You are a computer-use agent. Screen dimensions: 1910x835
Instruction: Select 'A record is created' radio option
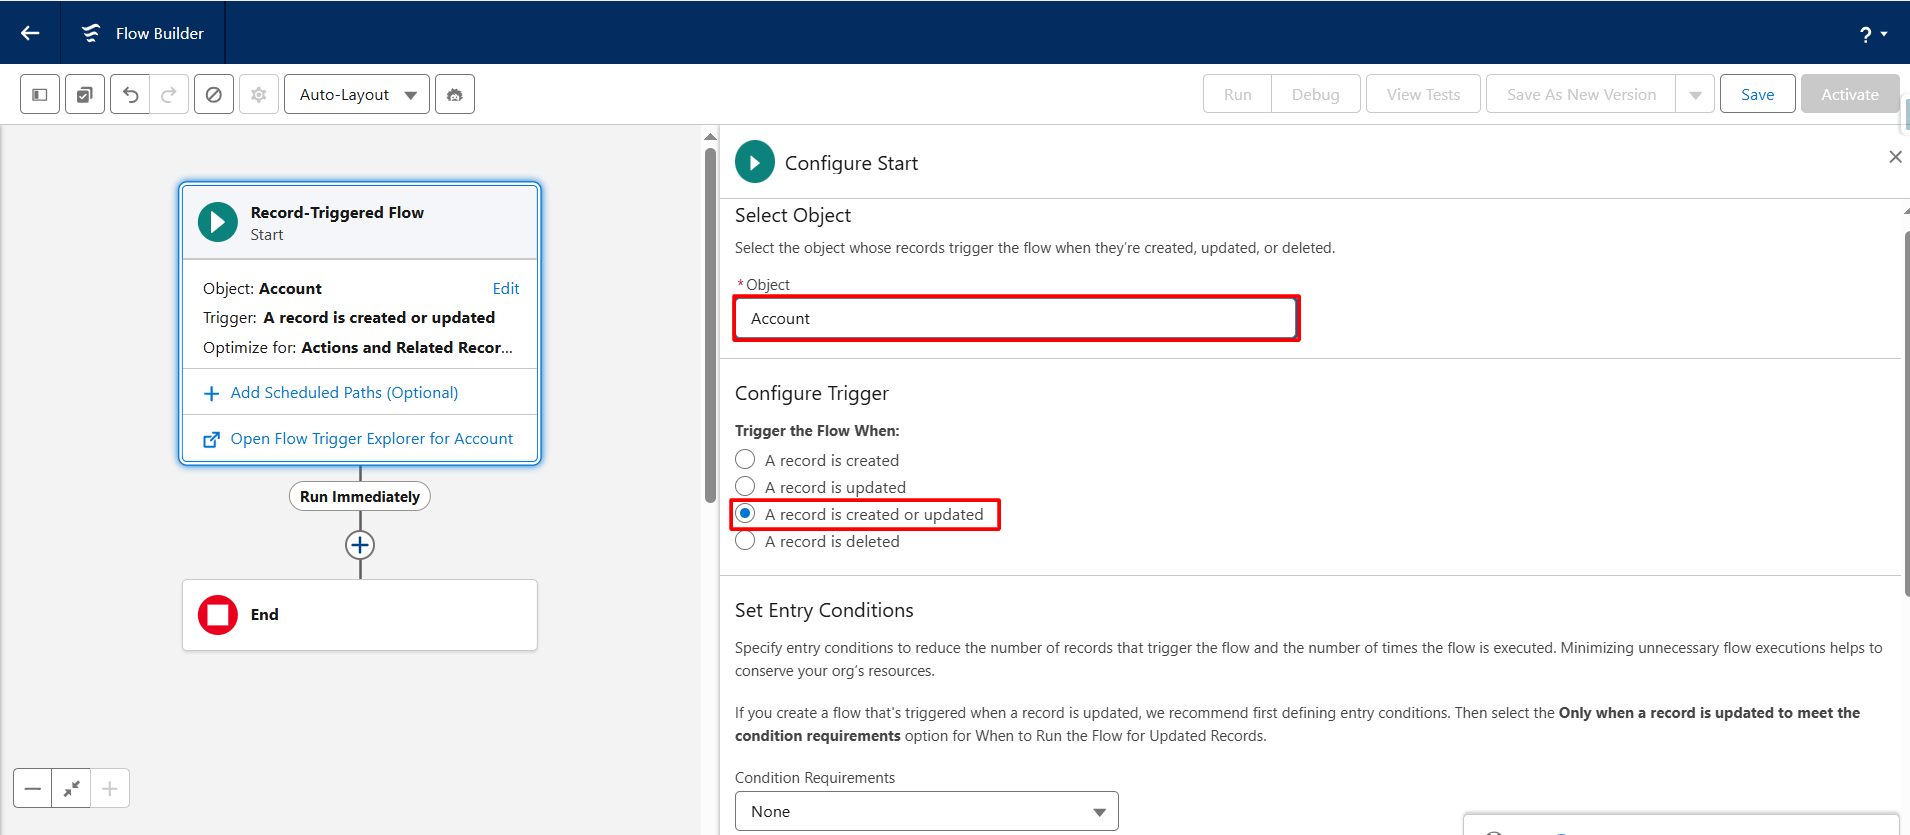tap(745, 460)
